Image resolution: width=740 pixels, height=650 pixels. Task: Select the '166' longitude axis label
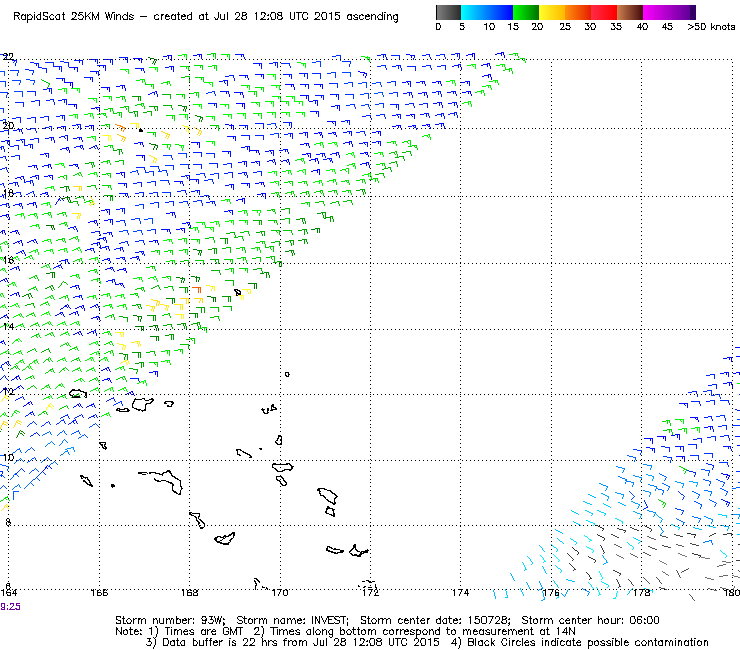tap(99, 592)
